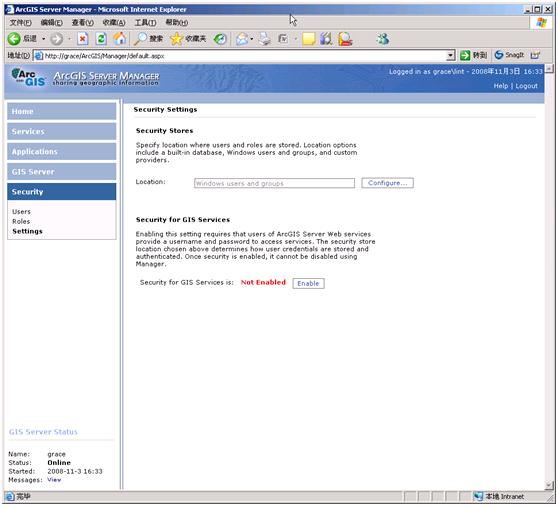Open the Services navigation panel
558x507 pixels.
[62, 131]
